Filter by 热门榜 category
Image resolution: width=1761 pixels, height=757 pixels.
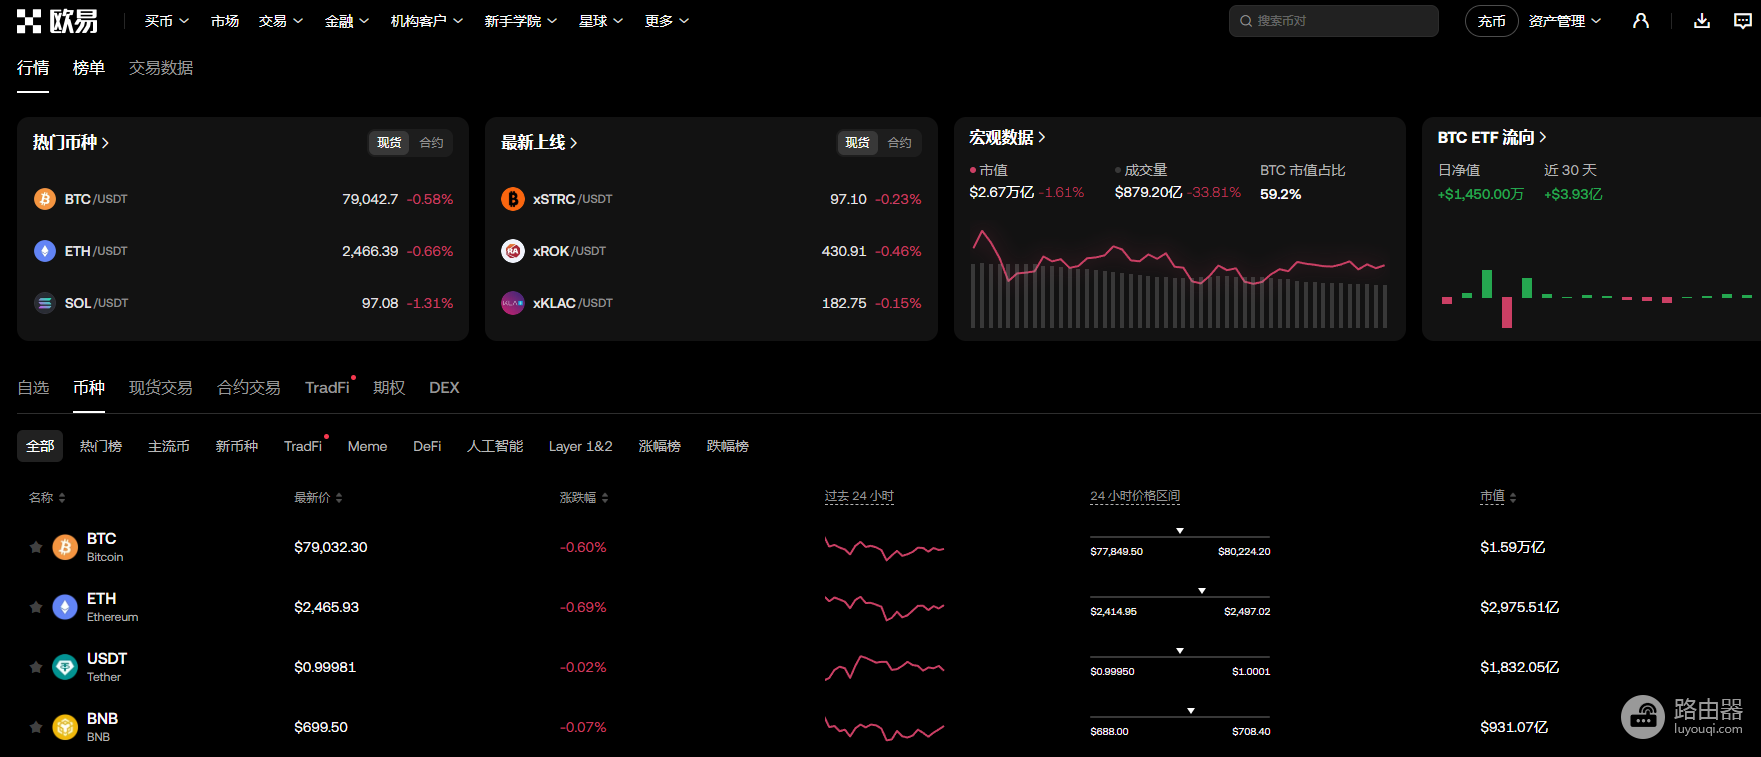101,446
